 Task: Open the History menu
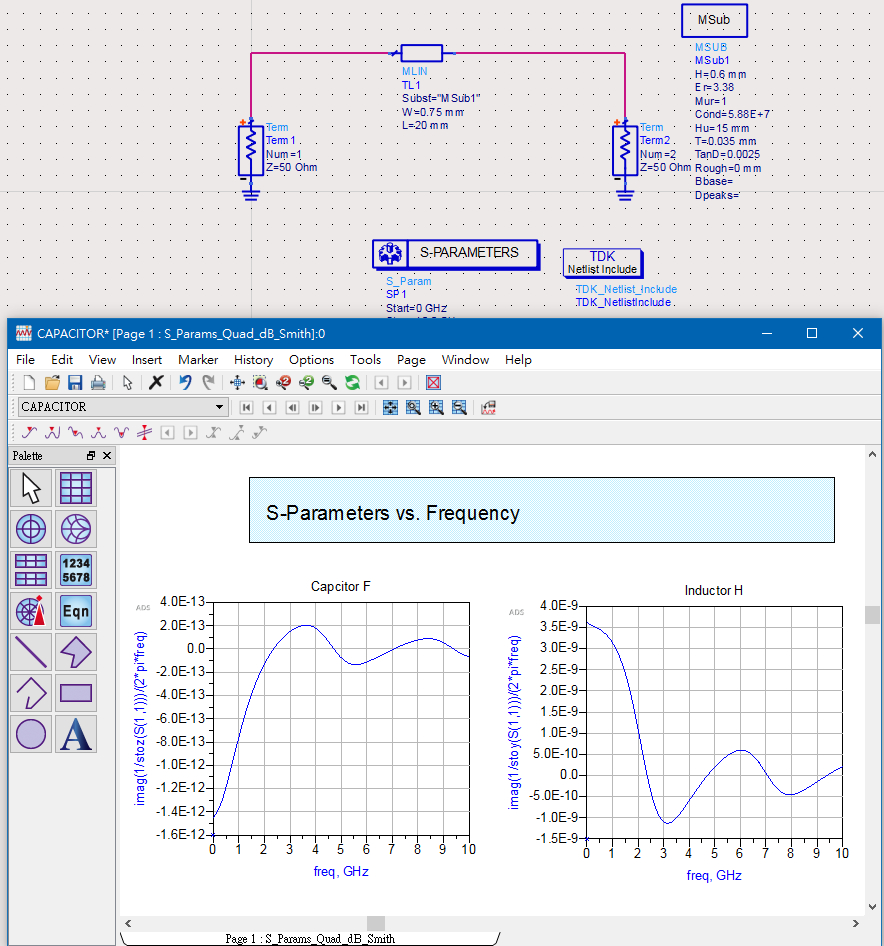(253, 359)
